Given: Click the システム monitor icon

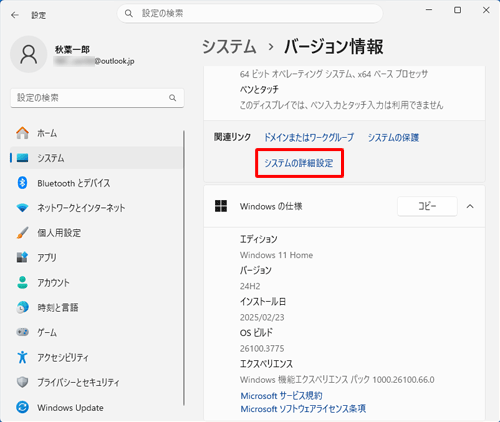Looking at the screenshot, I should tap(22, 158).
